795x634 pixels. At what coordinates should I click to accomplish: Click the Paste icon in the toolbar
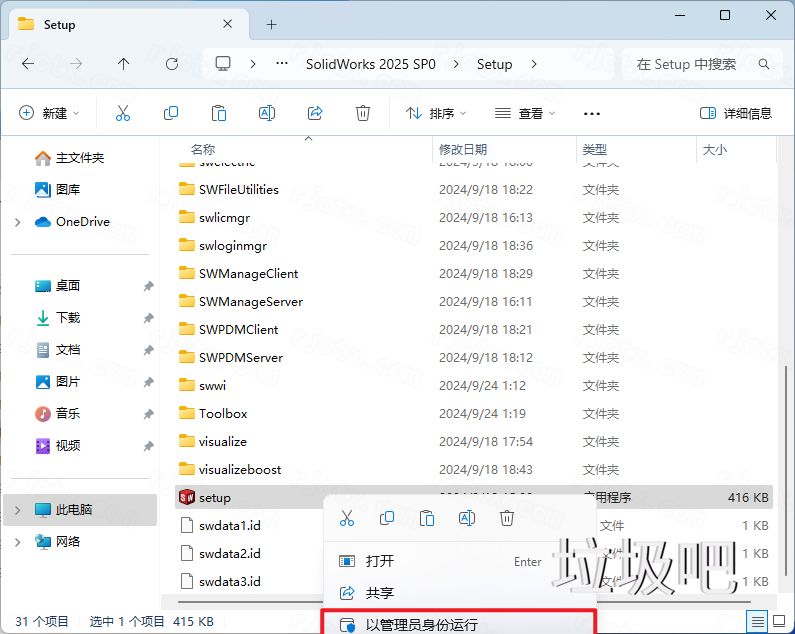tap(219, 113)
